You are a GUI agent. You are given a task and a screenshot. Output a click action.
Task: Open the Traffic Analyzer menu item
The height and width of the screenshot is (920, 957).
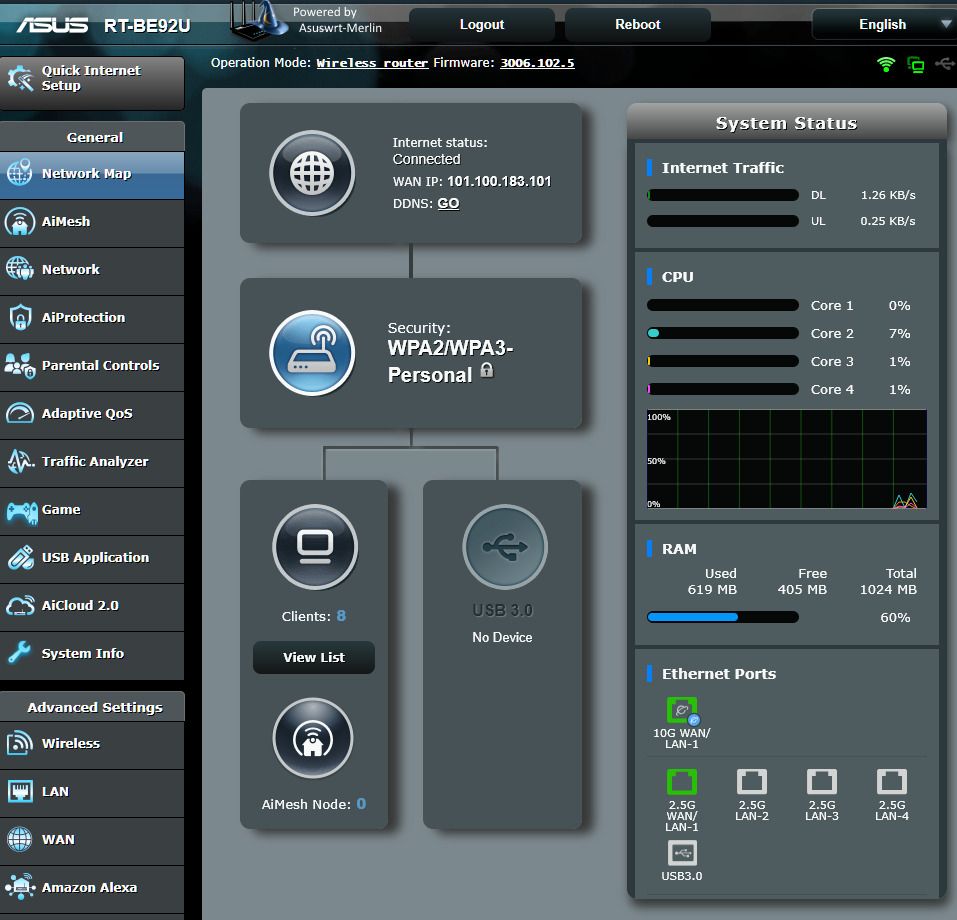(92, 462)
